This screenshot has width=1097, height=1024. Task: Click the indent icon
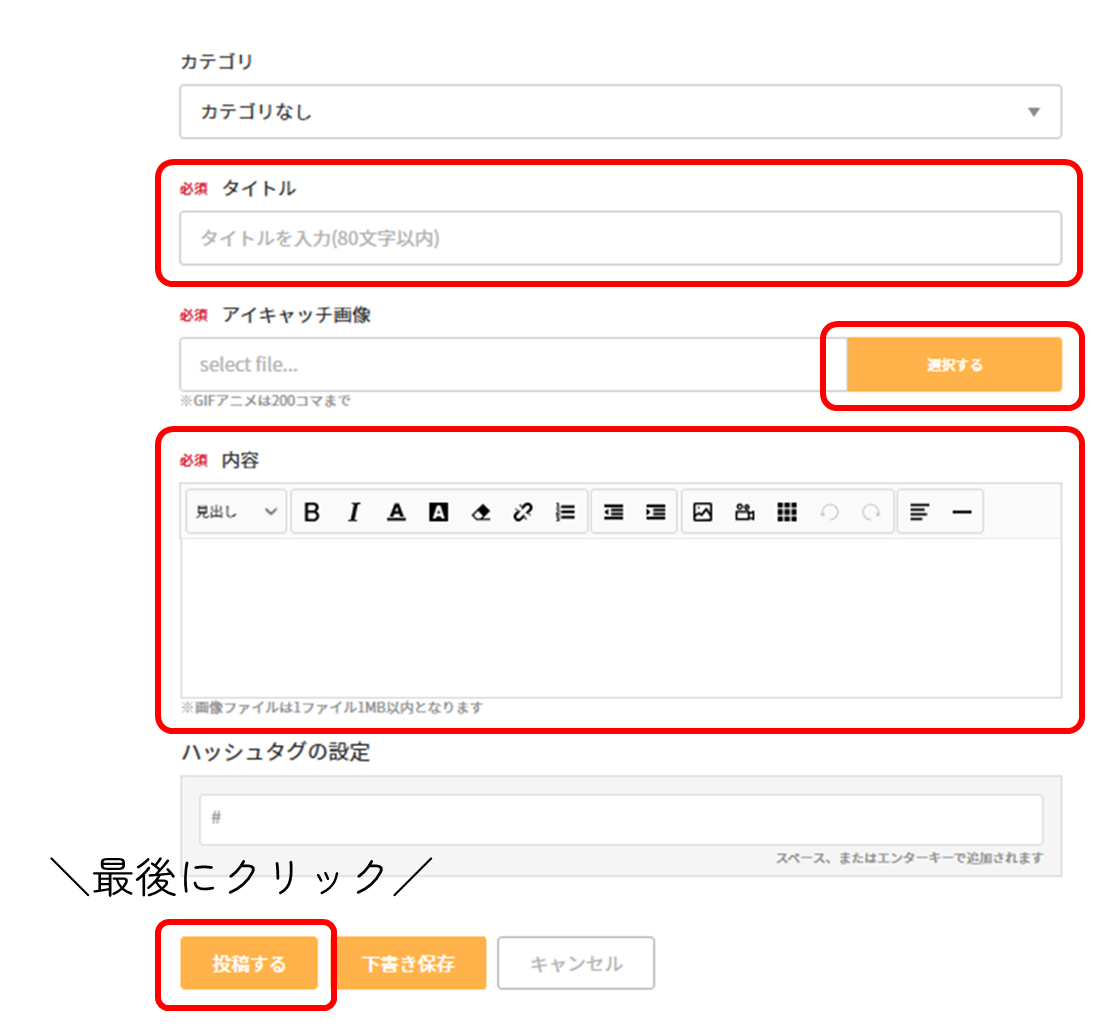pyautogui.click(x=656, y=512)
